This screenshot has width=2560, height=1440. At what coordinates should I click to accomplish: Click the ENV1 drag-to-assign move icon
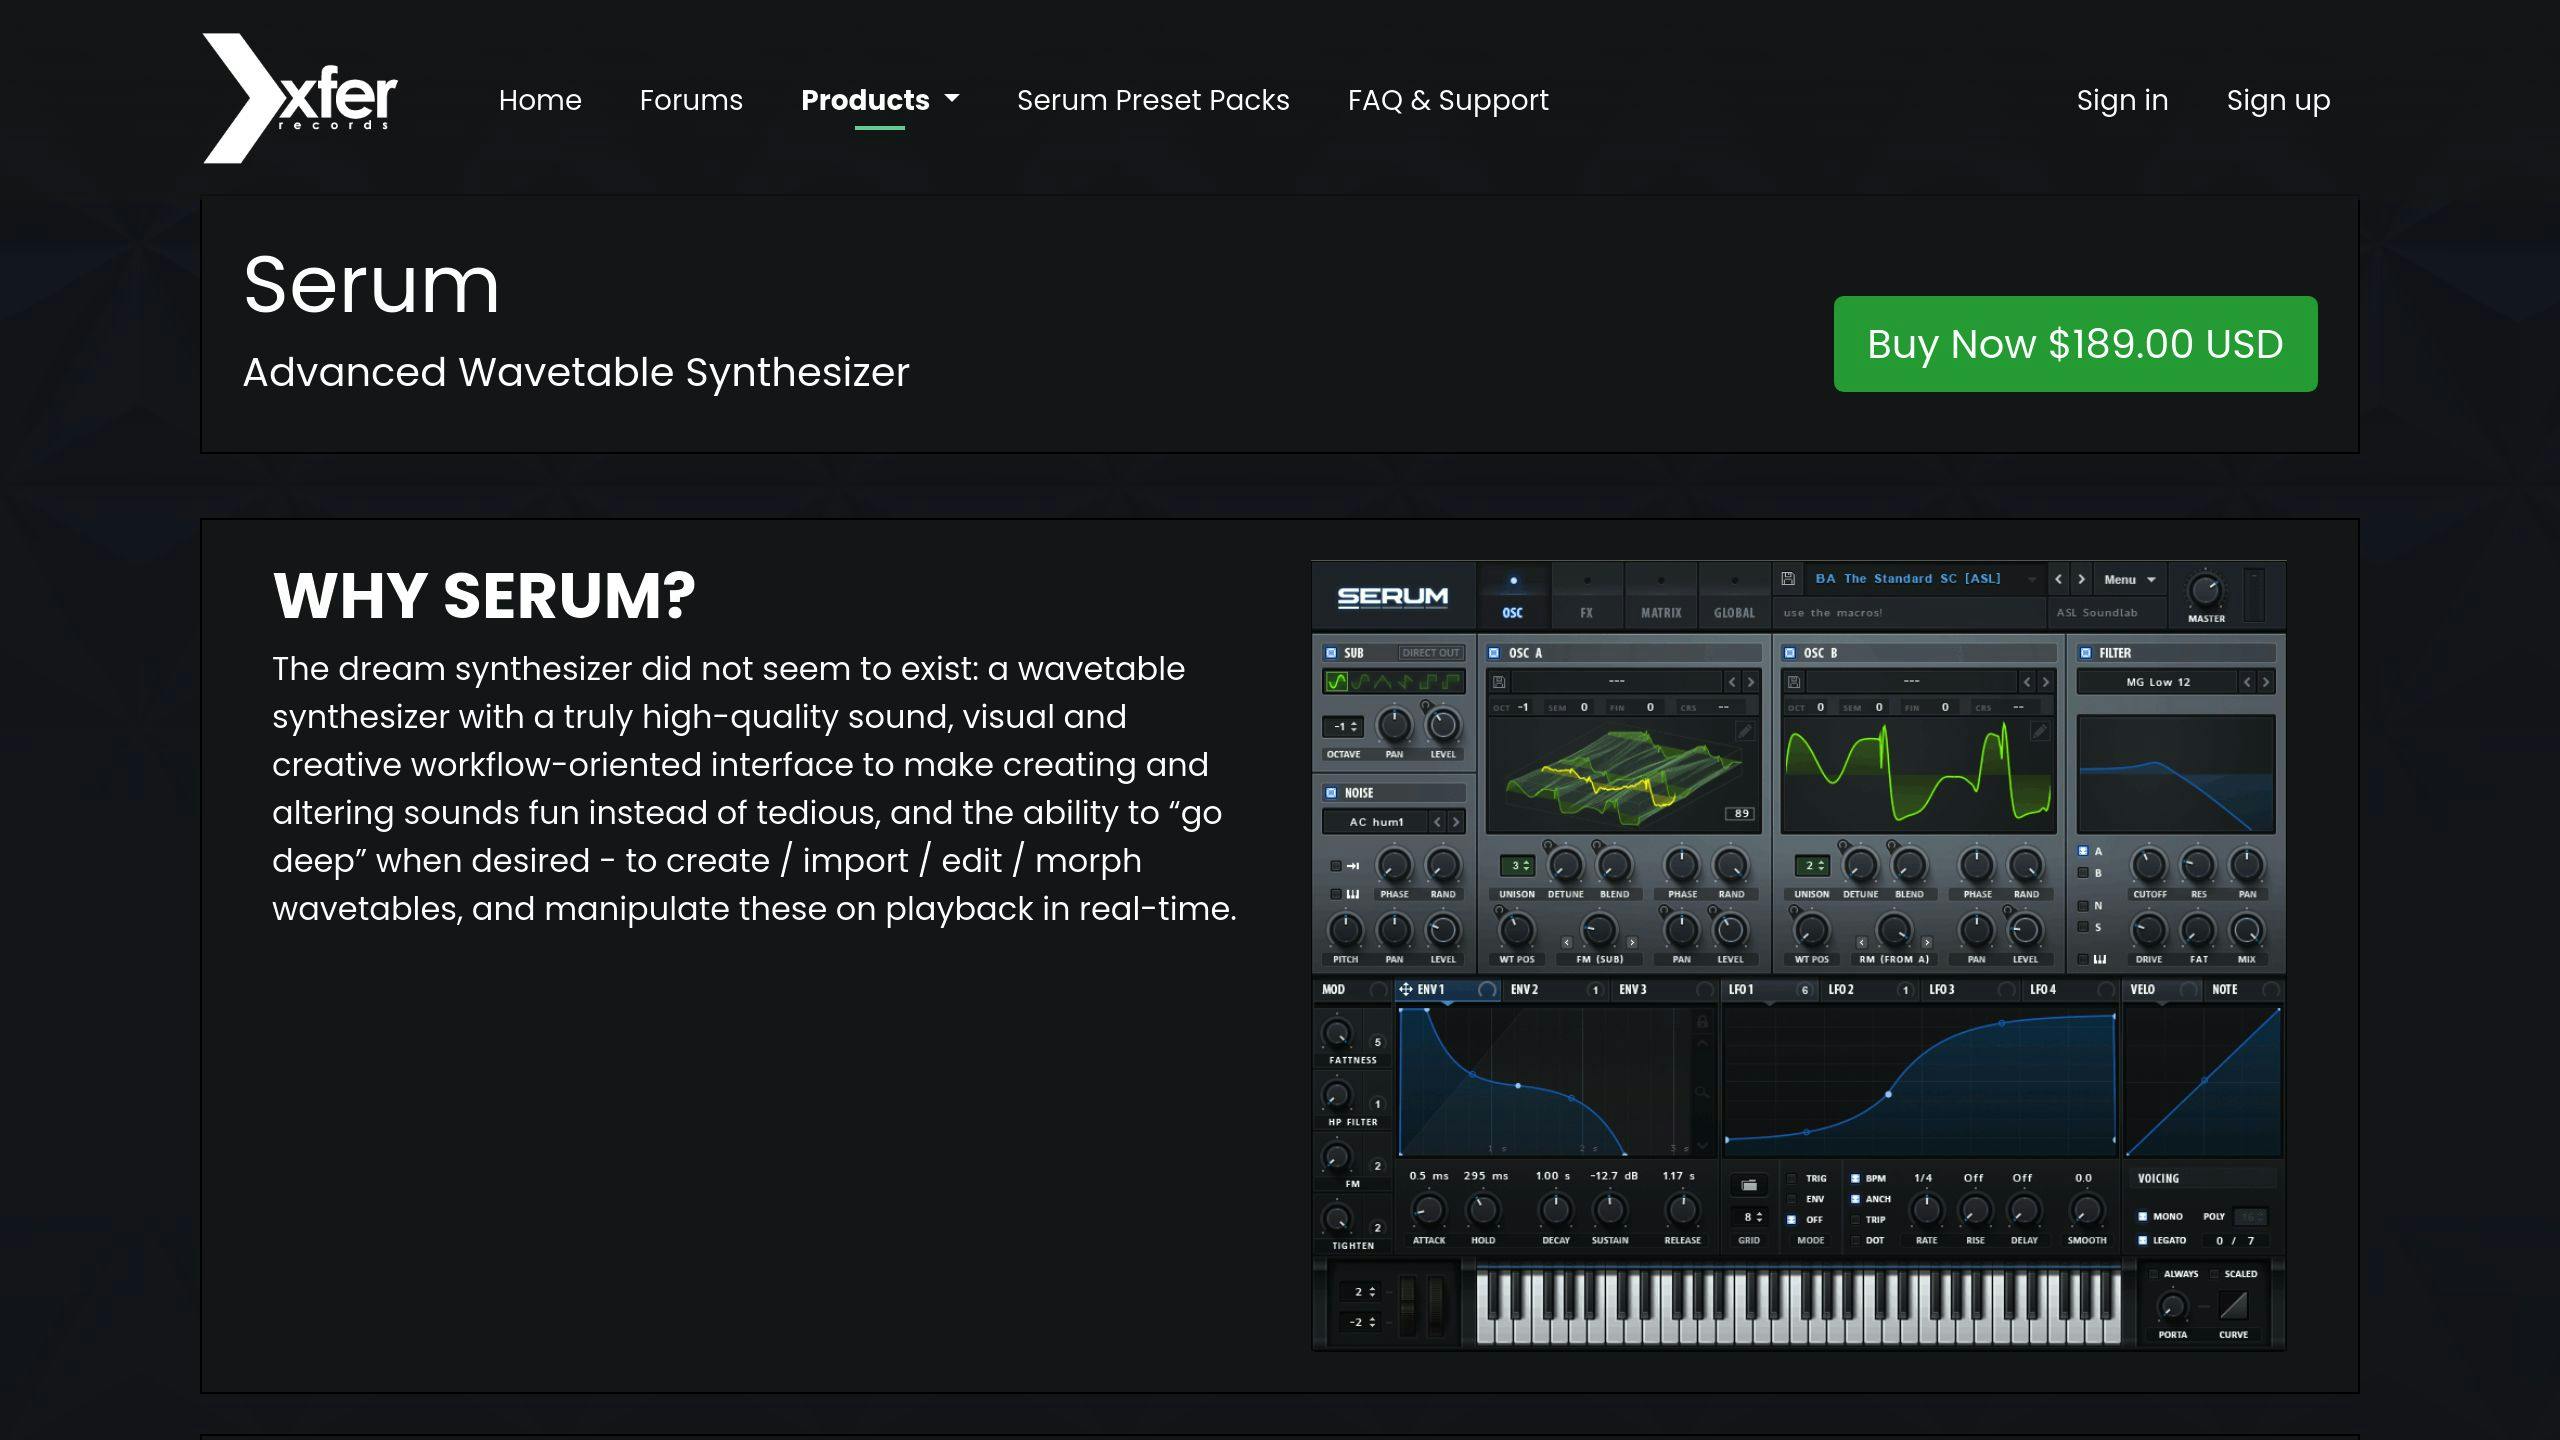pyautogui.click(x=1406, y=989)
